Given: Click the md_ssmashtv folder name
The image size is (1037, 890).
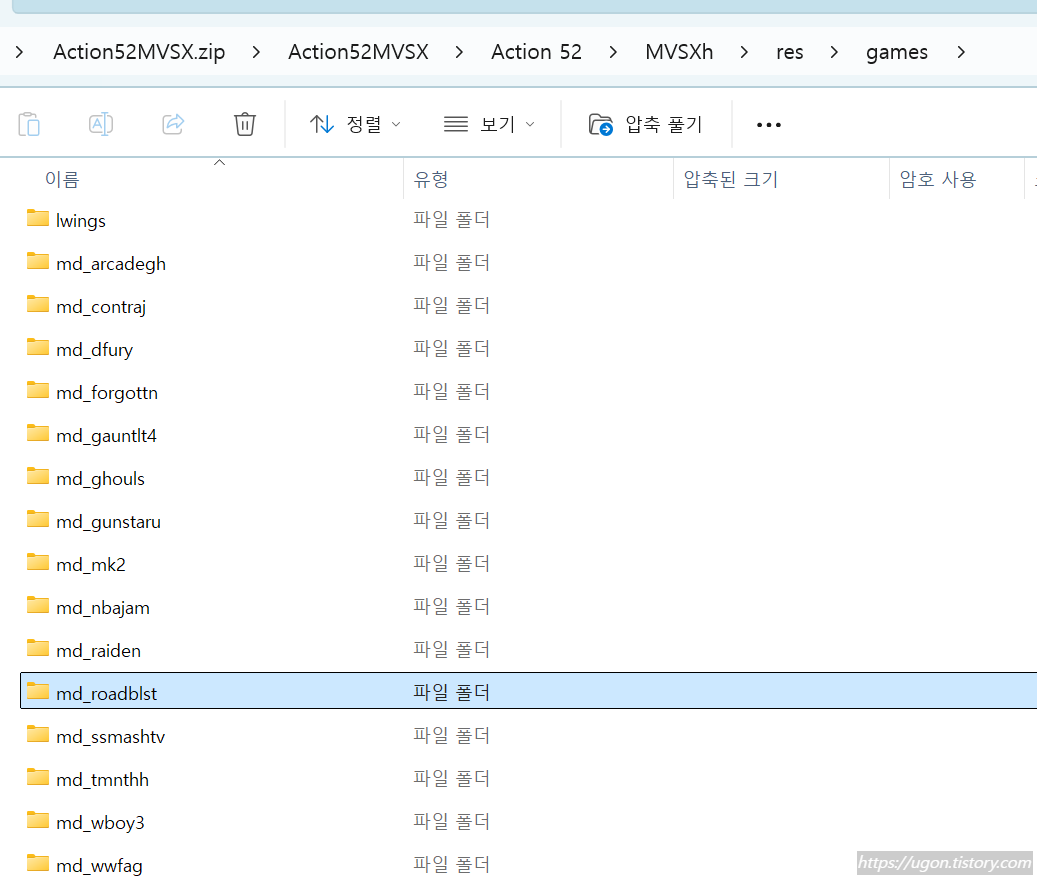Looking at the screenshot, I should (x=110, y=737).
